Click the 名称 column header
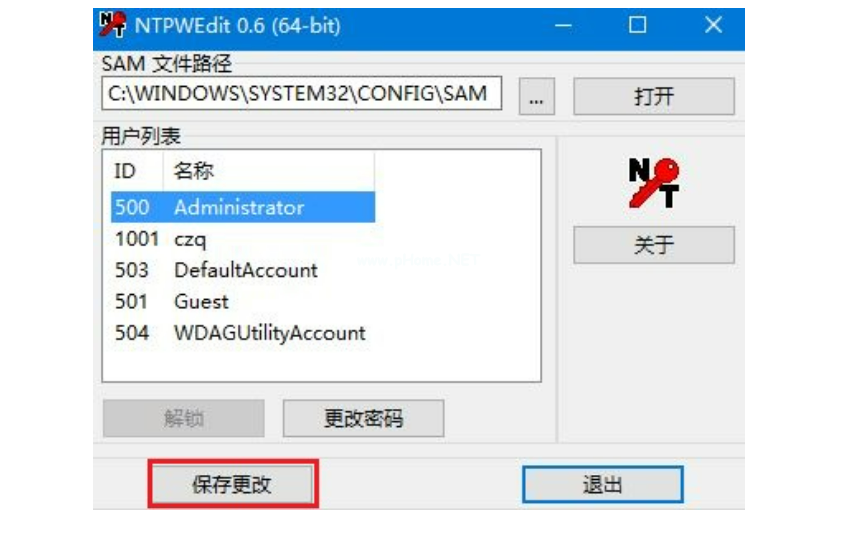The image size is (846, 538). point(268,171)
